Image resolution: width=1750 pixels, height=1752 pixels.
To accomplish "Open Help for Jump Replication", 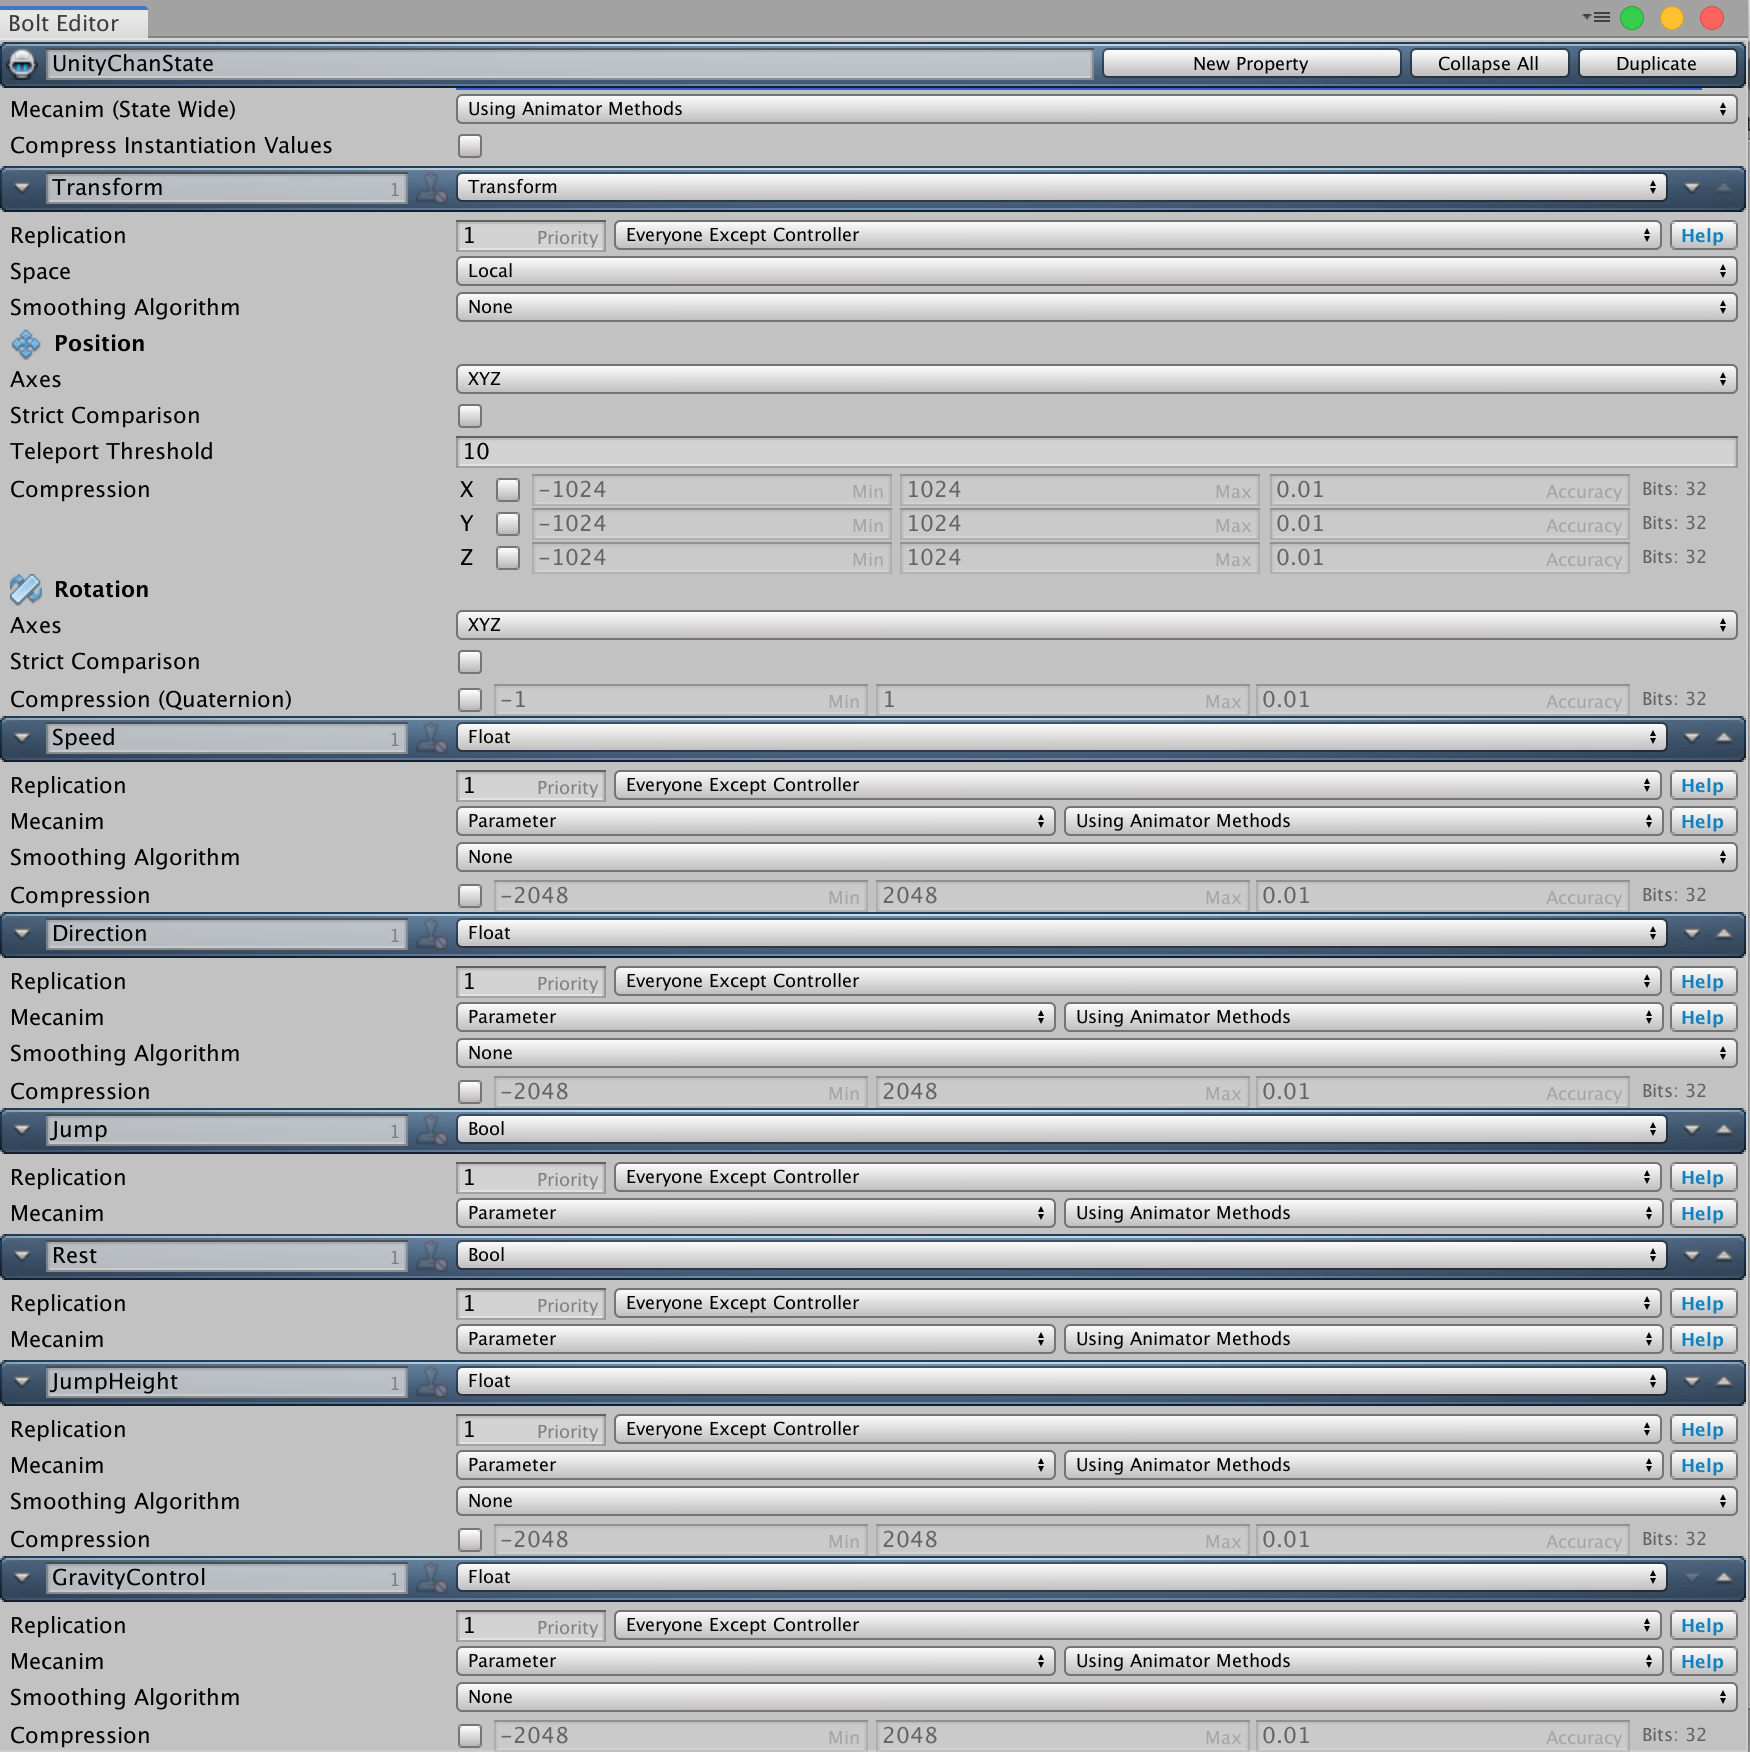I will (1702, 1178).
